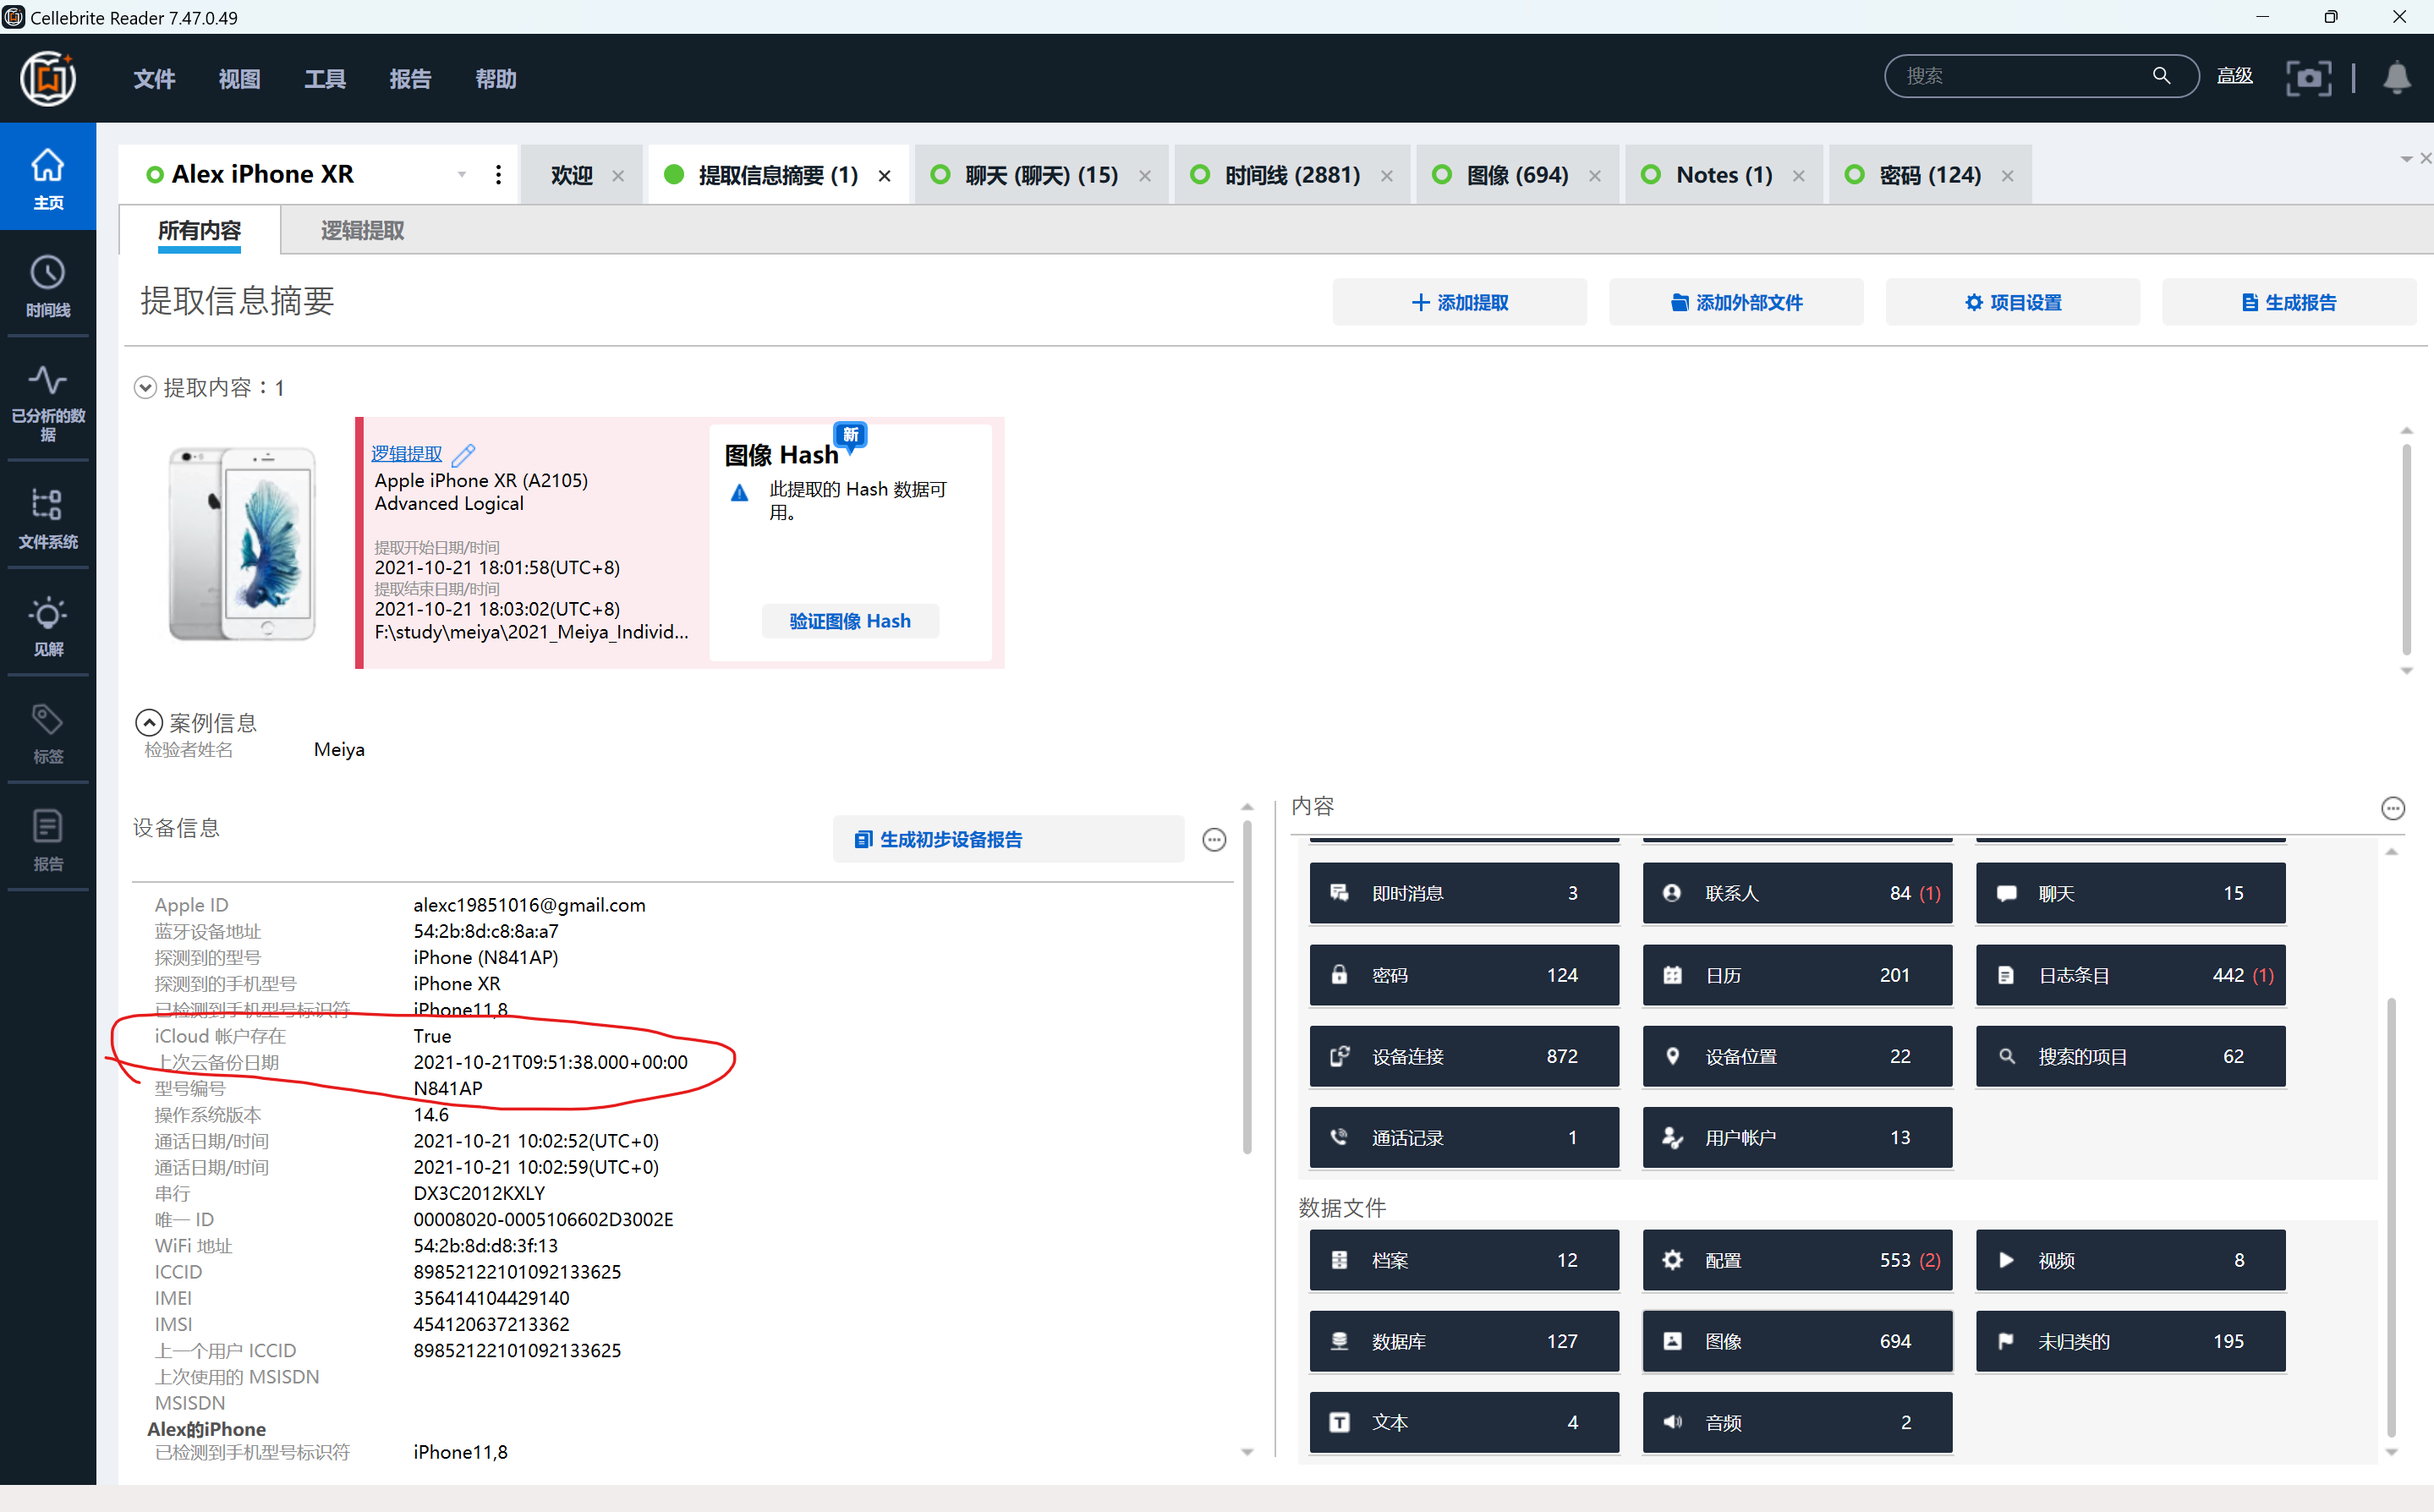The width and height of the screenshot is (2434, 1512).
Task: Open the 设备位置 22 content tile
Action: pyautogui.click(x=1796, y=1056)
